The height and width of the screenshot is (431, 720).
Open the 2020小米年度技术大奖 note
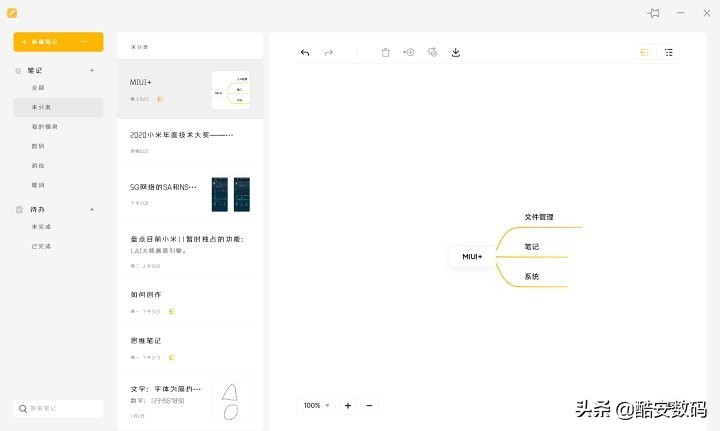pos(190,142)
